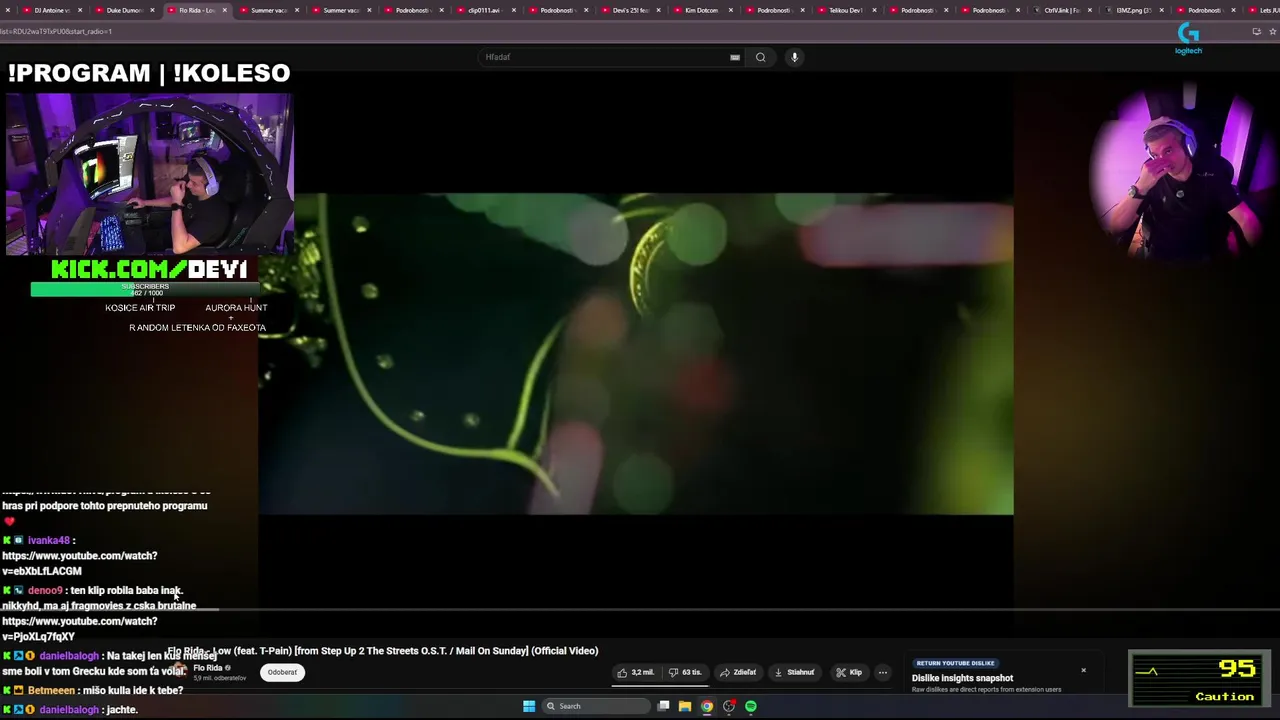Create a clip with the Klip button

click(849, 672)
